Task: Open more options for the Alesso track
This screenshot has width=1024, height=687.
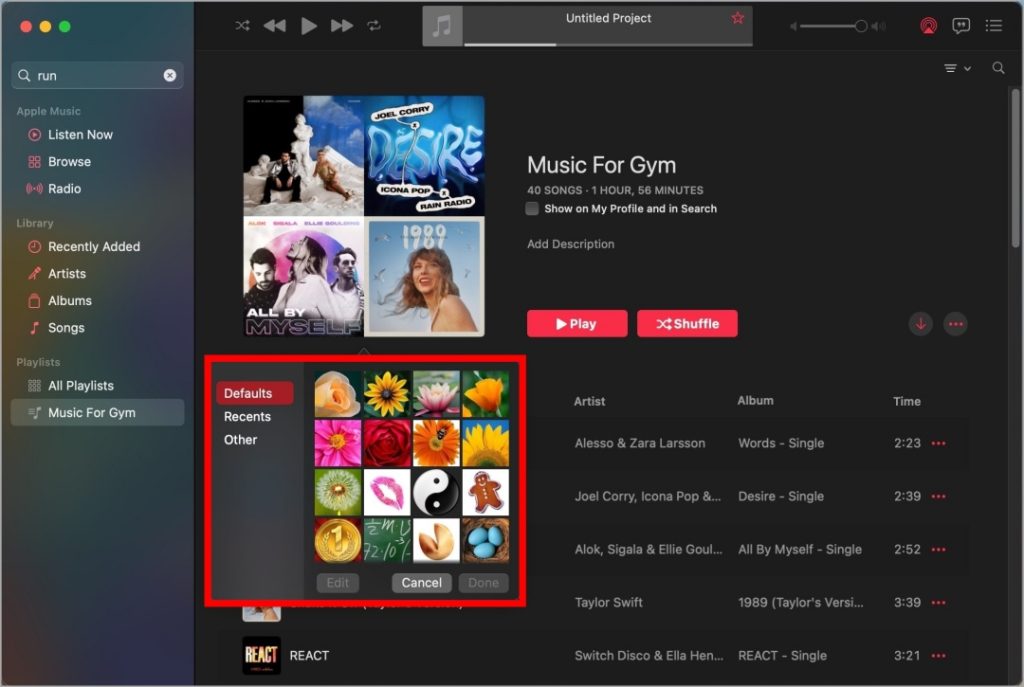Action: click(x=938, y=444)
